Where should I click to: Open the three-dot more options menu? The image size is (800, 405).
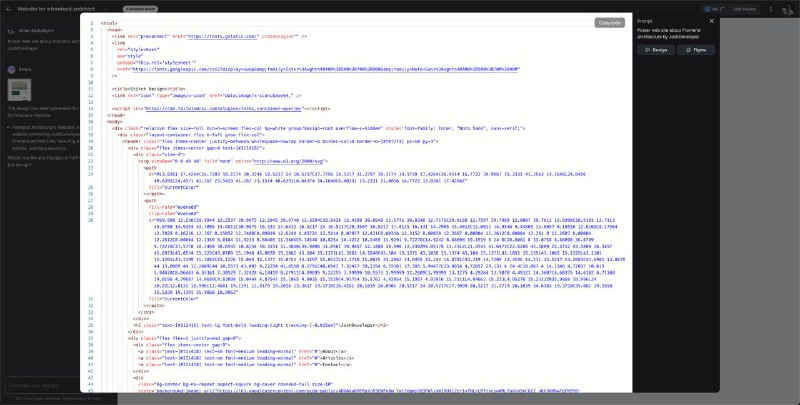[771, 9]
